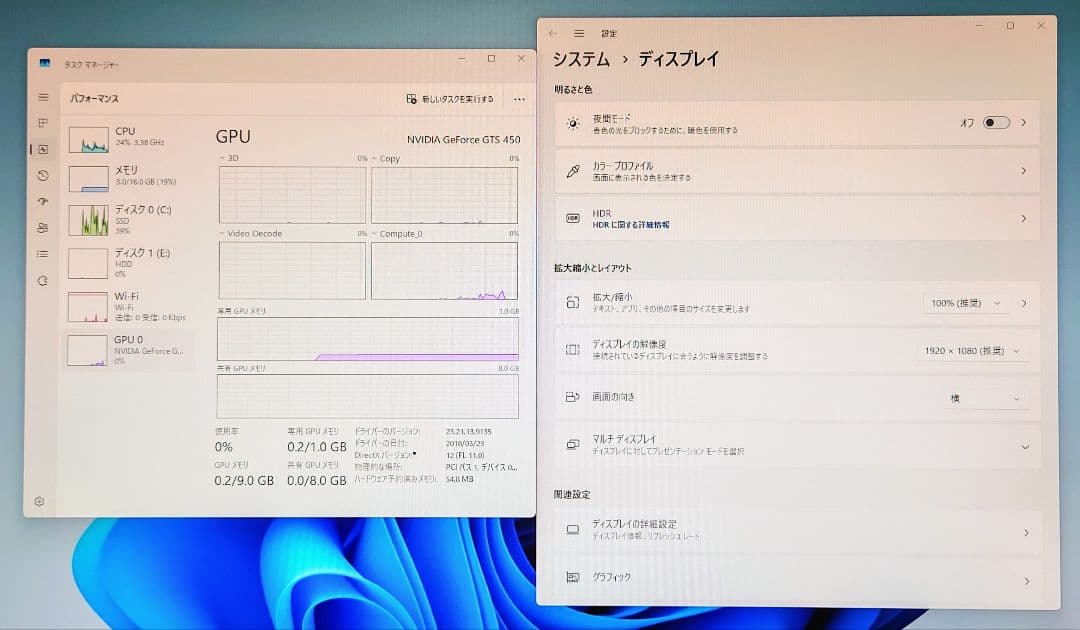Open Startup apps view in Task Manager
The width and height of the screenshot is (1080, 630).
tap(41, 202)
